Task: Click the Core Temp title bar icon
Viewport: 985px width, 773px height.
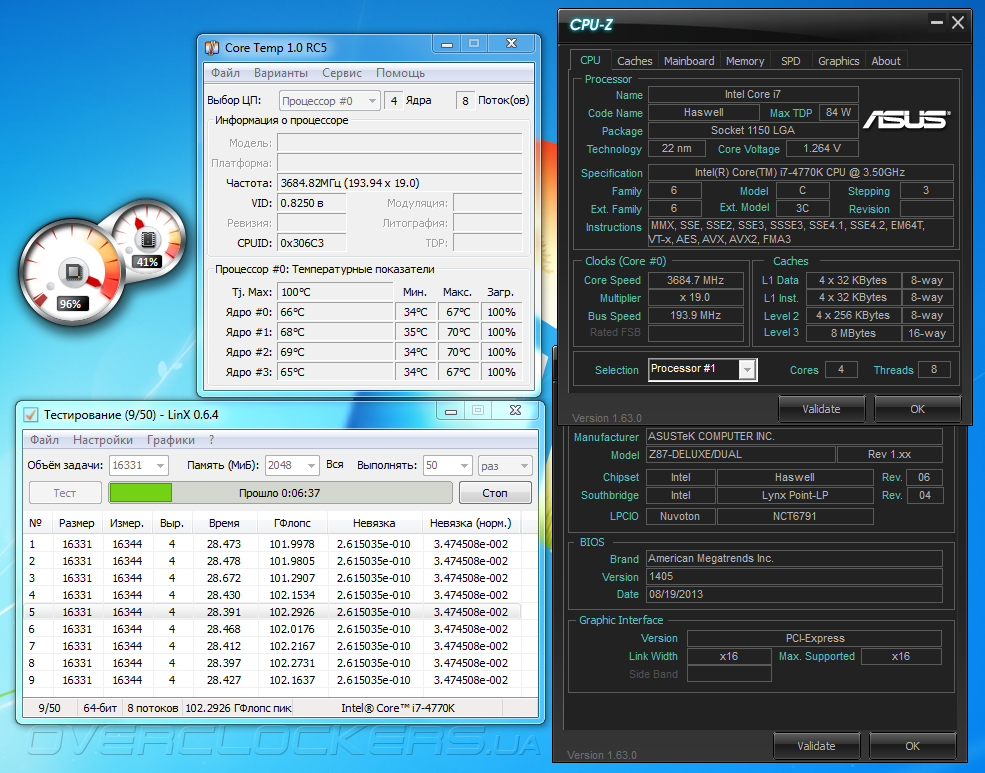Action: 213,47
